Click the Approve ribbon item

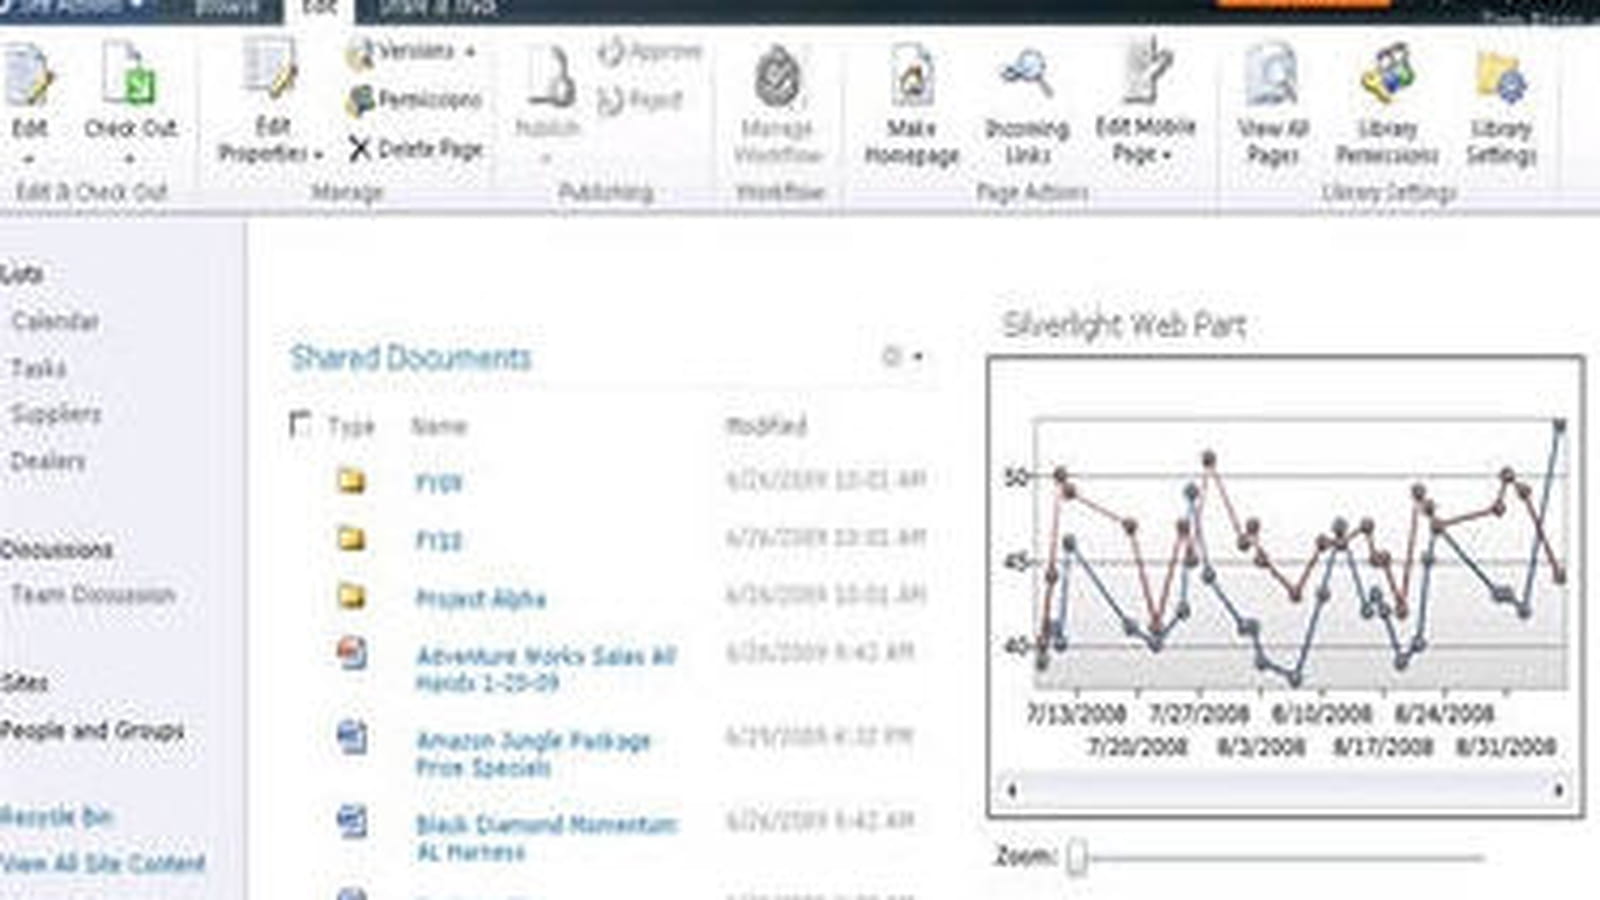(650, 51)
